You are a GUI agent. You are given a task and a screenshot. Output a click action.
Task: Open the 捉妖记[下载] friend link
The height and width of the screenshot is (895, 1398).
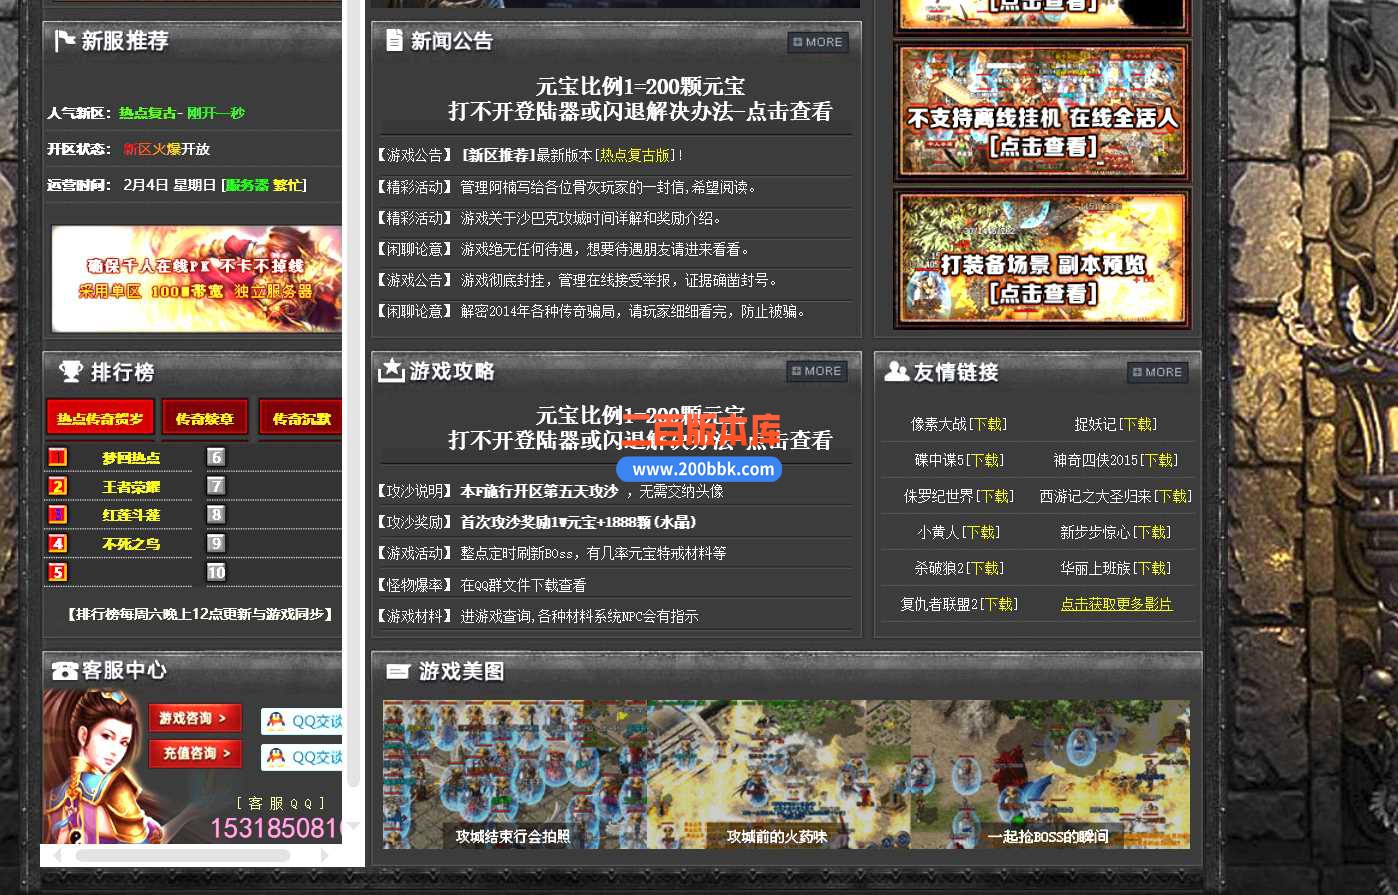click(1116, 424)
